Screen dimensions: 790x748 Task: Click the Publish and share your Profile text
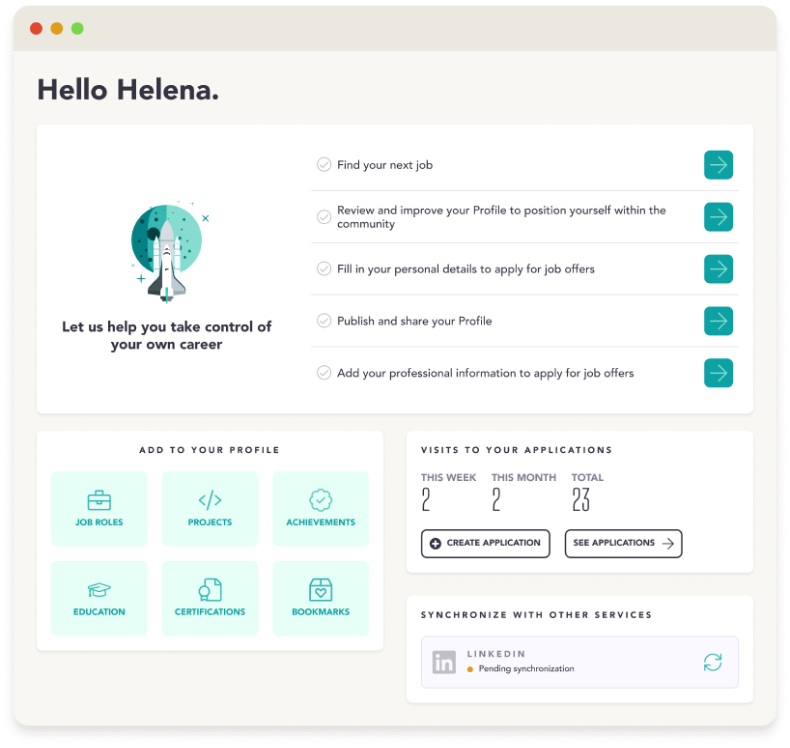point(415,321)
